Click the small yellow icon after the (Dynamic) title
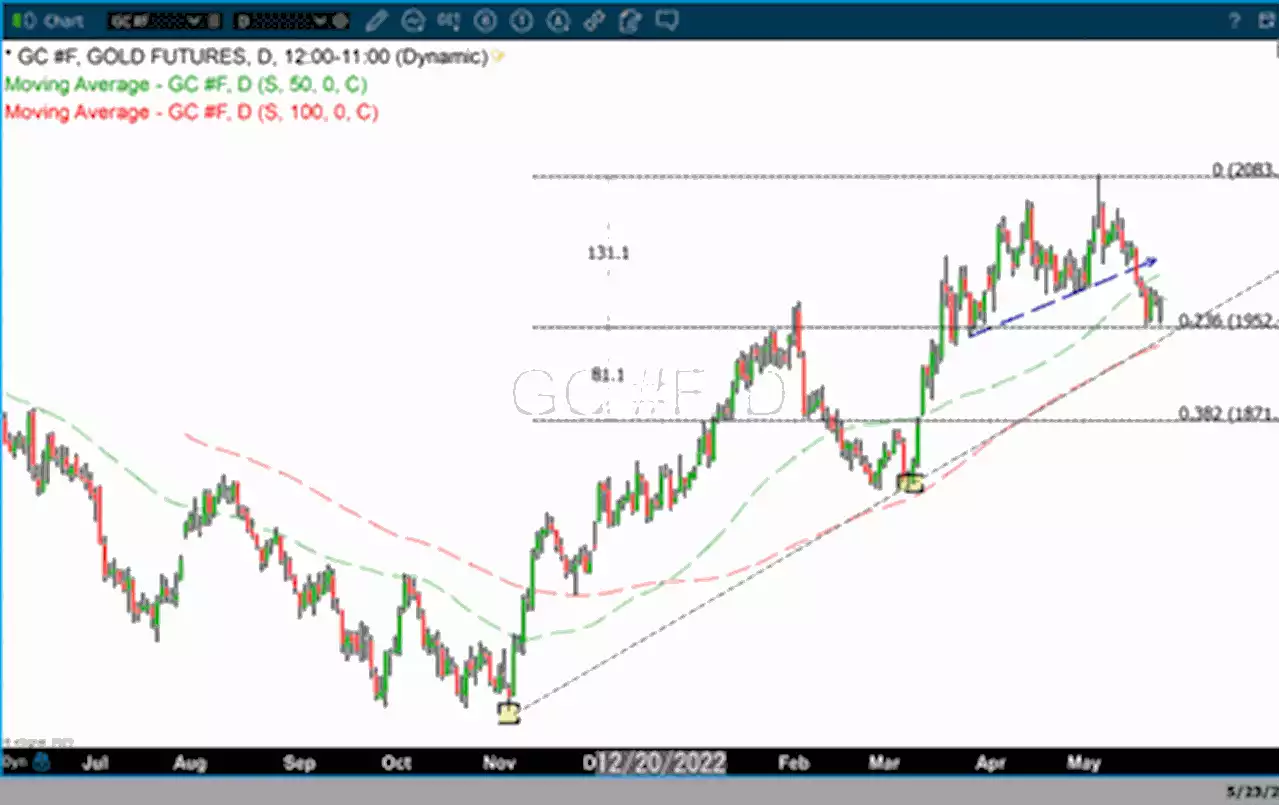Viewport: 1280px width, 805px height. pyautogui.click(x=498, y=57)
